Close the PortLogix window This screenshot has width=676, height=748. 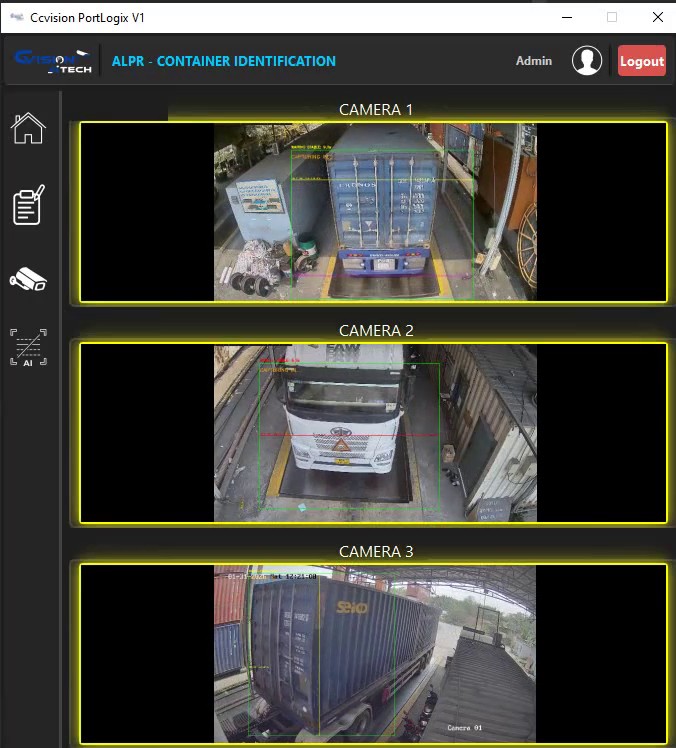pos(657,17)
